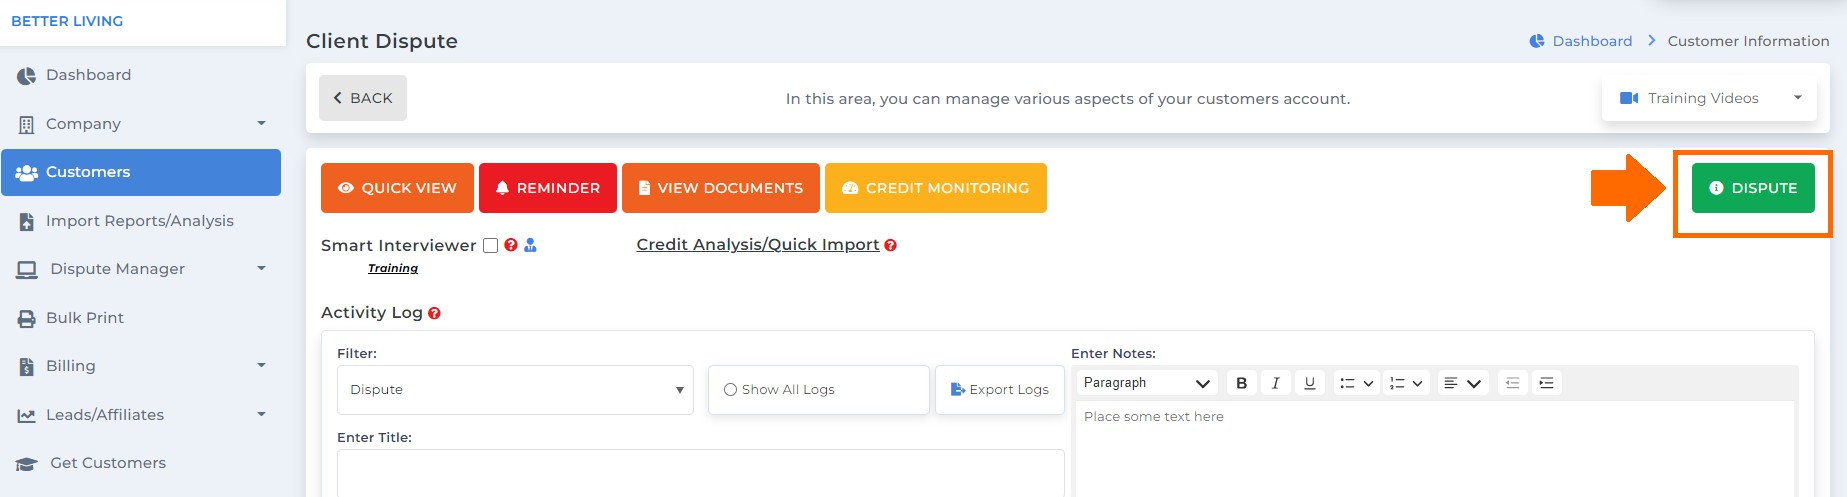Viewport: 1847px width, 497px height.
Task: Open Get Customers in the sidebar
Action: (x=108, y=463)
